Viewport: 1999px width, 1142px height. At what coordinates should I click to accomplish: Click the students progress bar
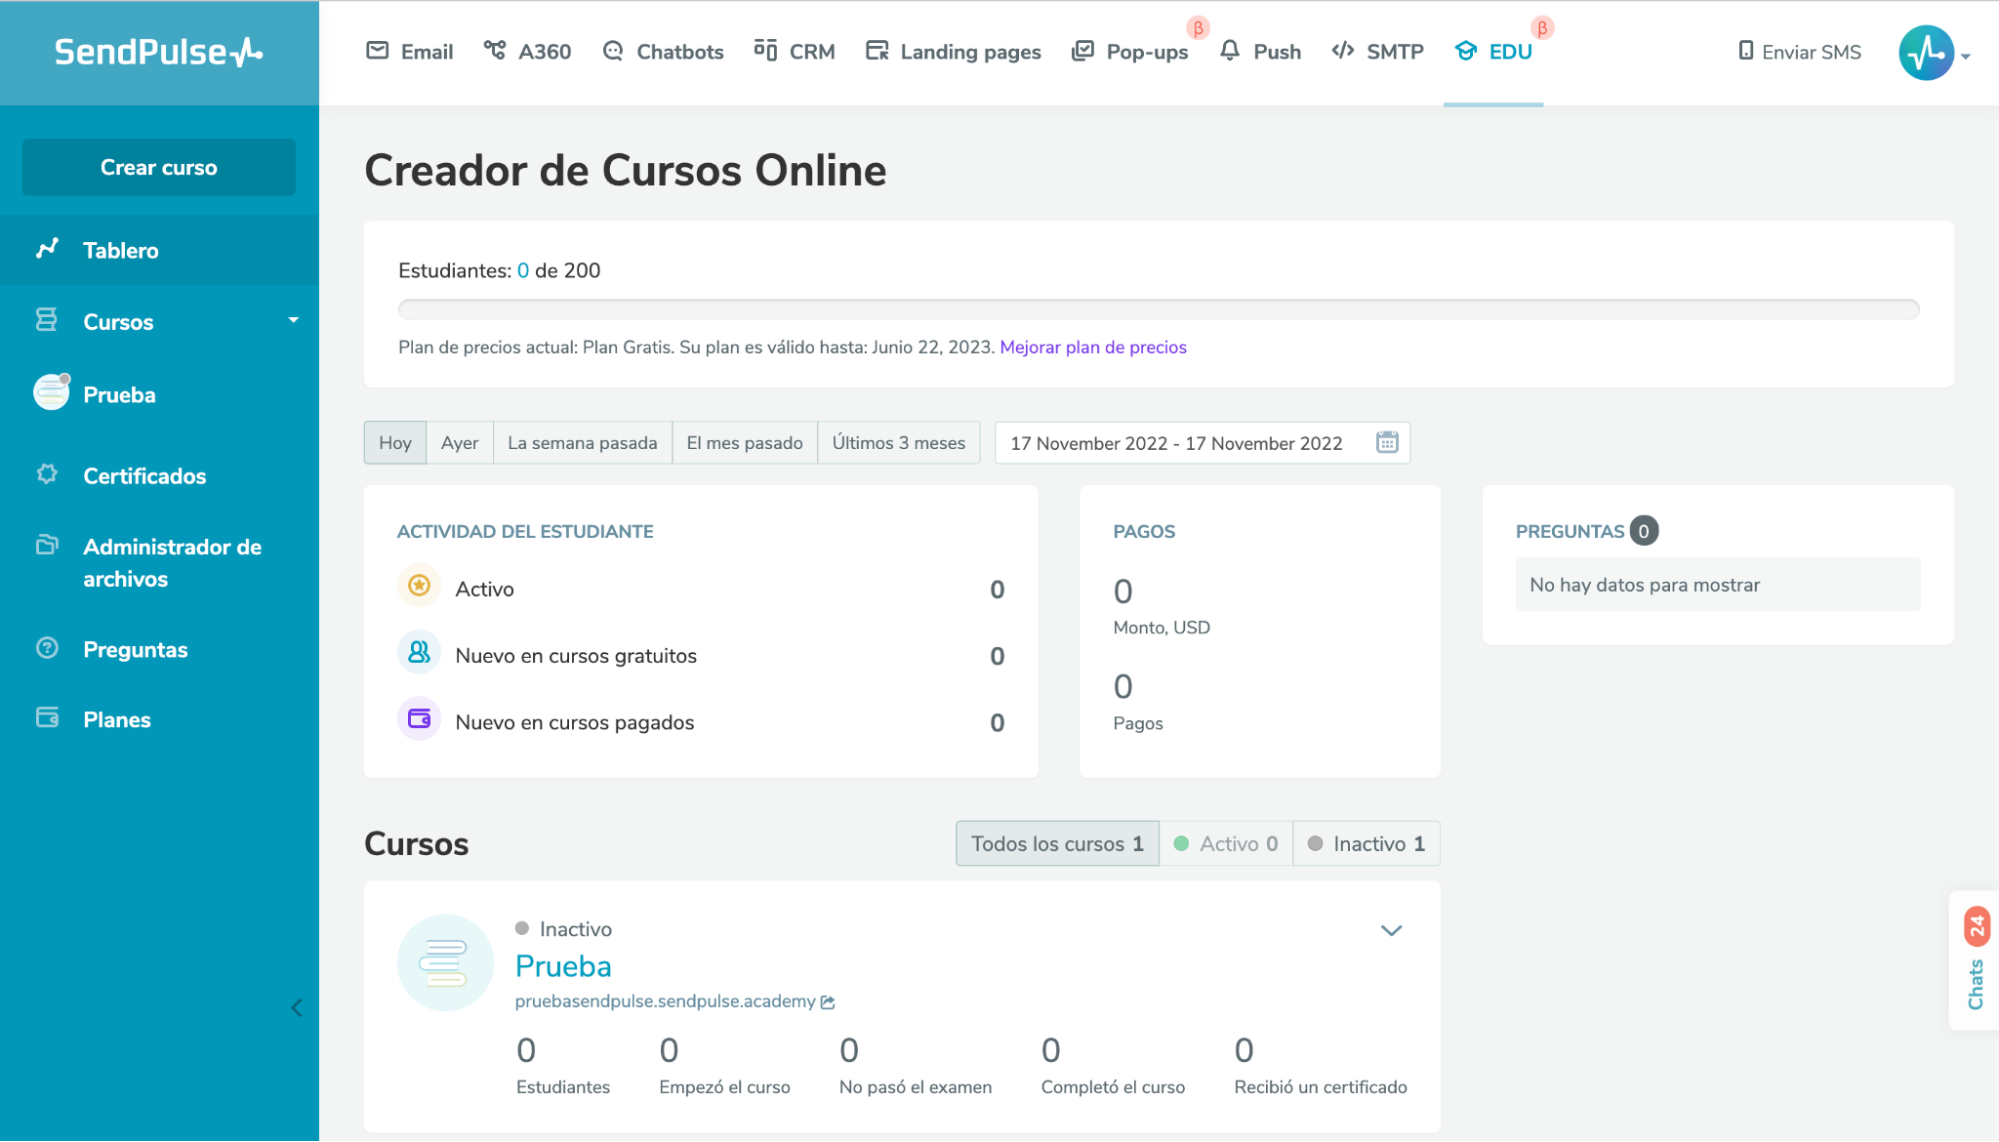pos(1158,309)
